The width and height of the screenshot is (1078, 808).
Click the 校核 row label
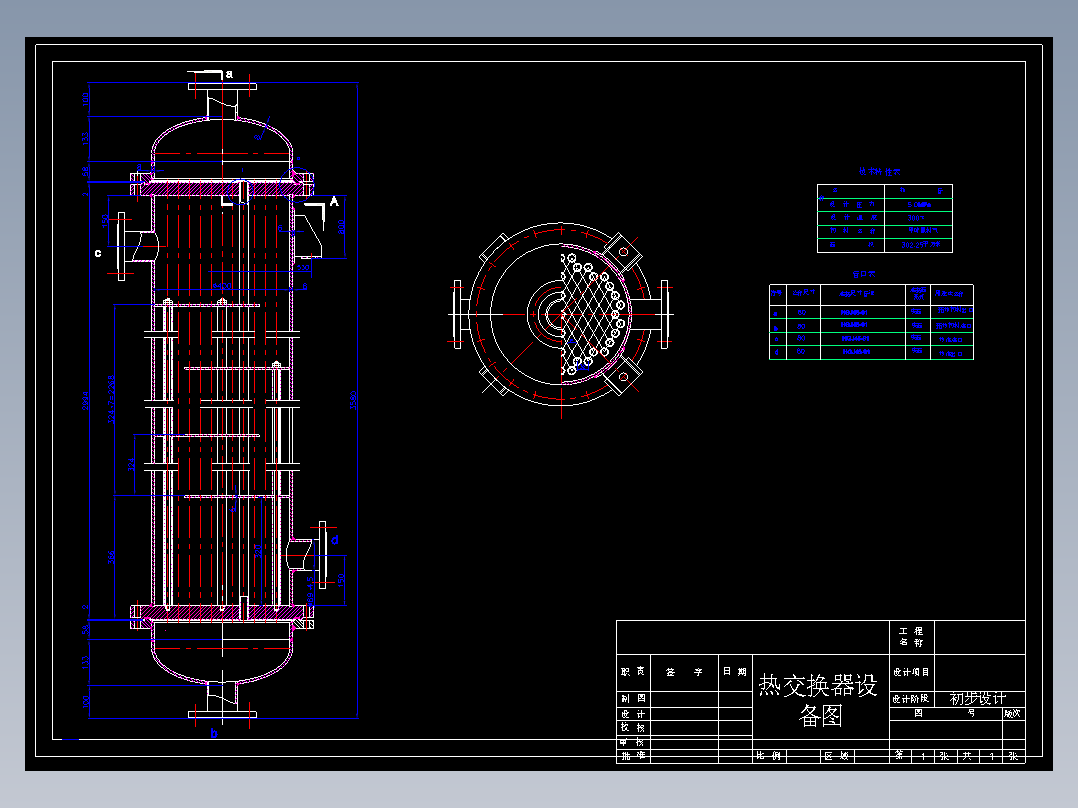coord(632,728)
